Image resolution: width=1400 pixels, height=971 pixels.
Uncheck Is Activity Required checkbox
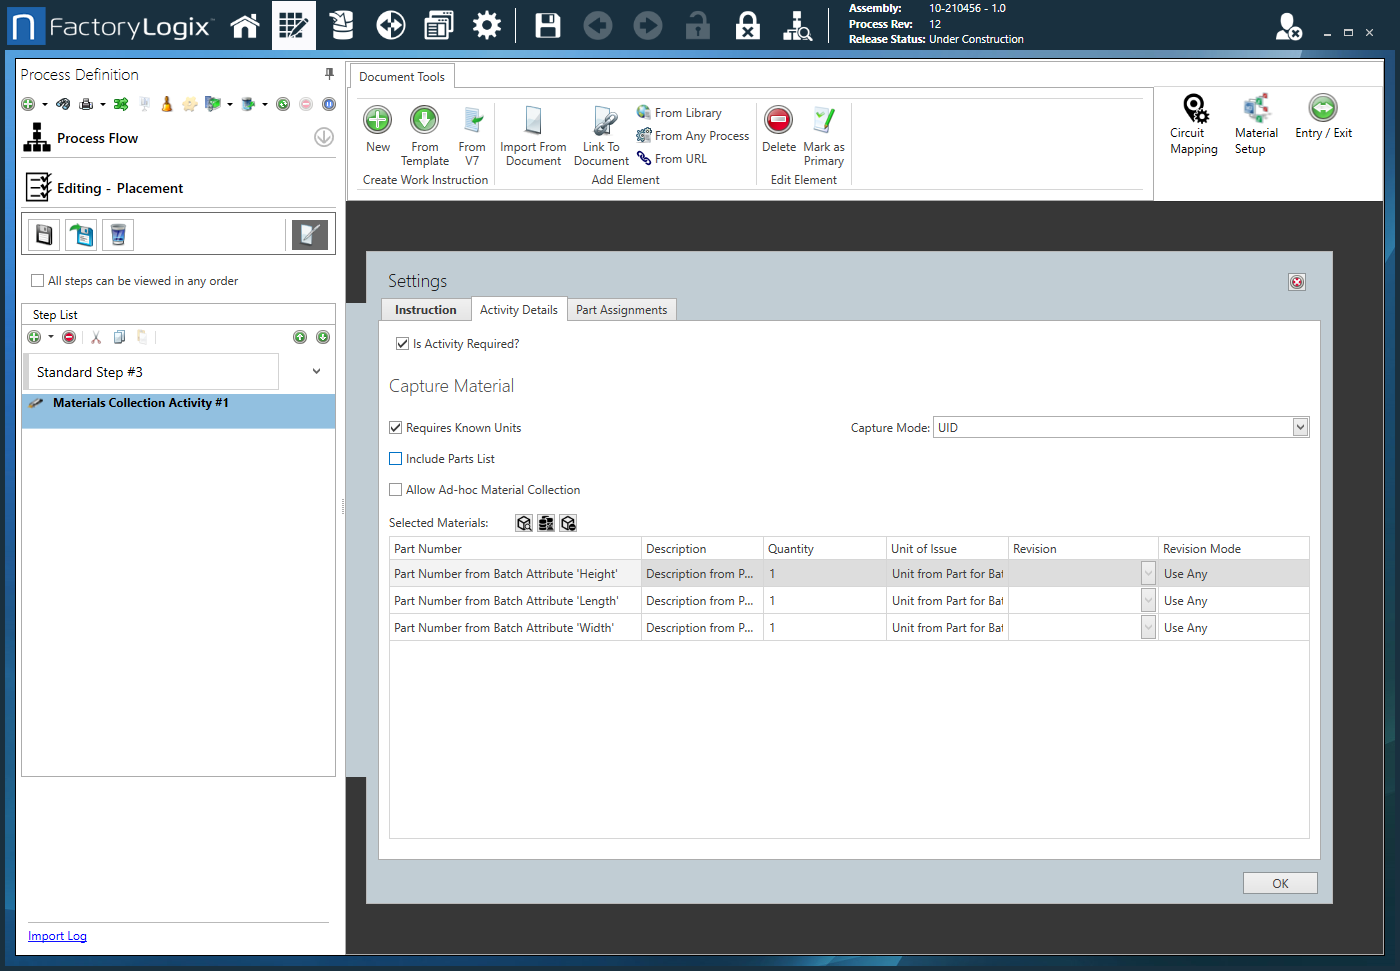pyautogui.click(x=403, y=344)
